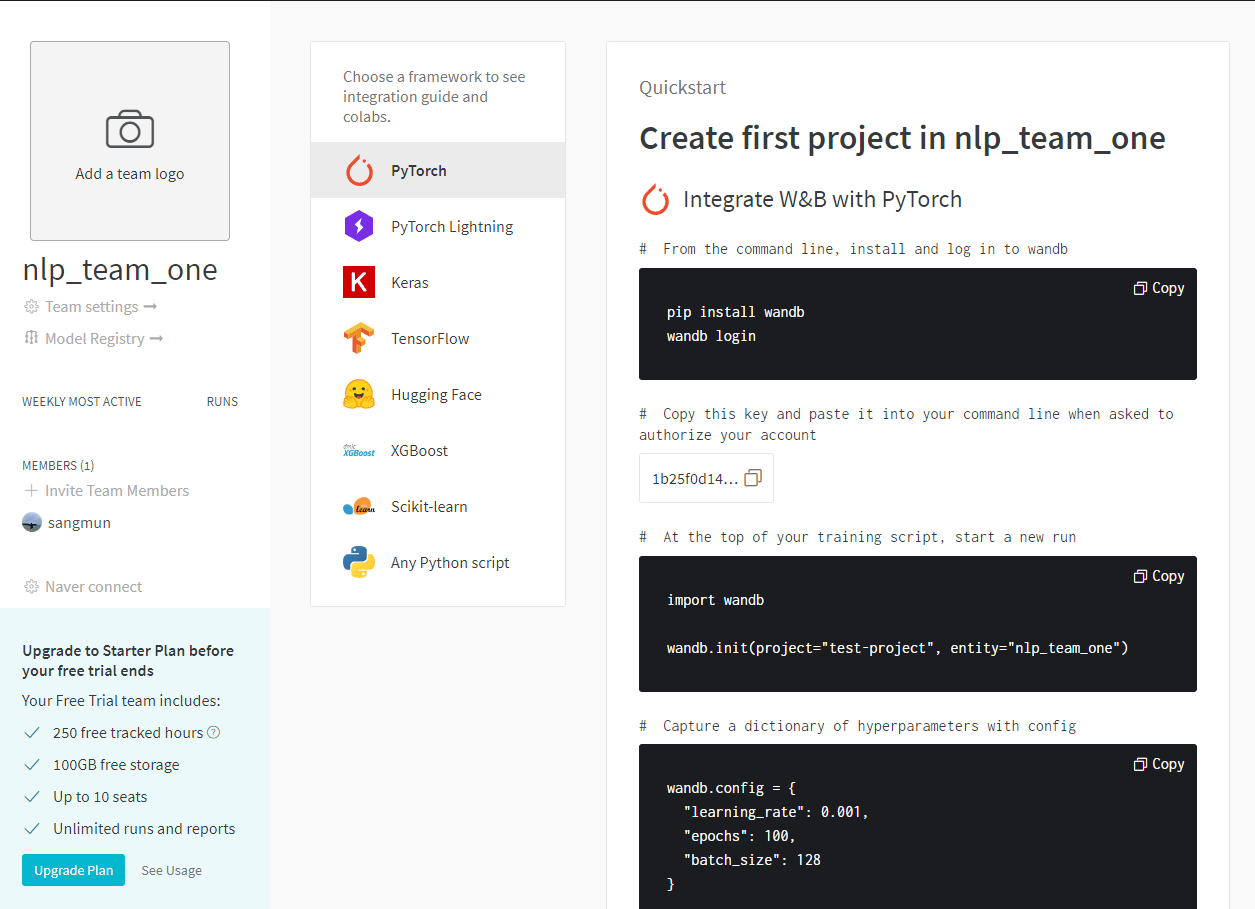The image size is (1255, 909).
Task: Click the red Keras K icon
Action: (x=359, y=283)
